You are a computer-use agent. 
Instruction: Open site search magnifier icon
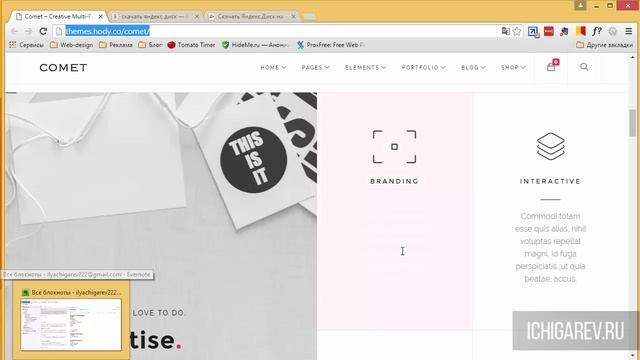[x=584, y=67]
